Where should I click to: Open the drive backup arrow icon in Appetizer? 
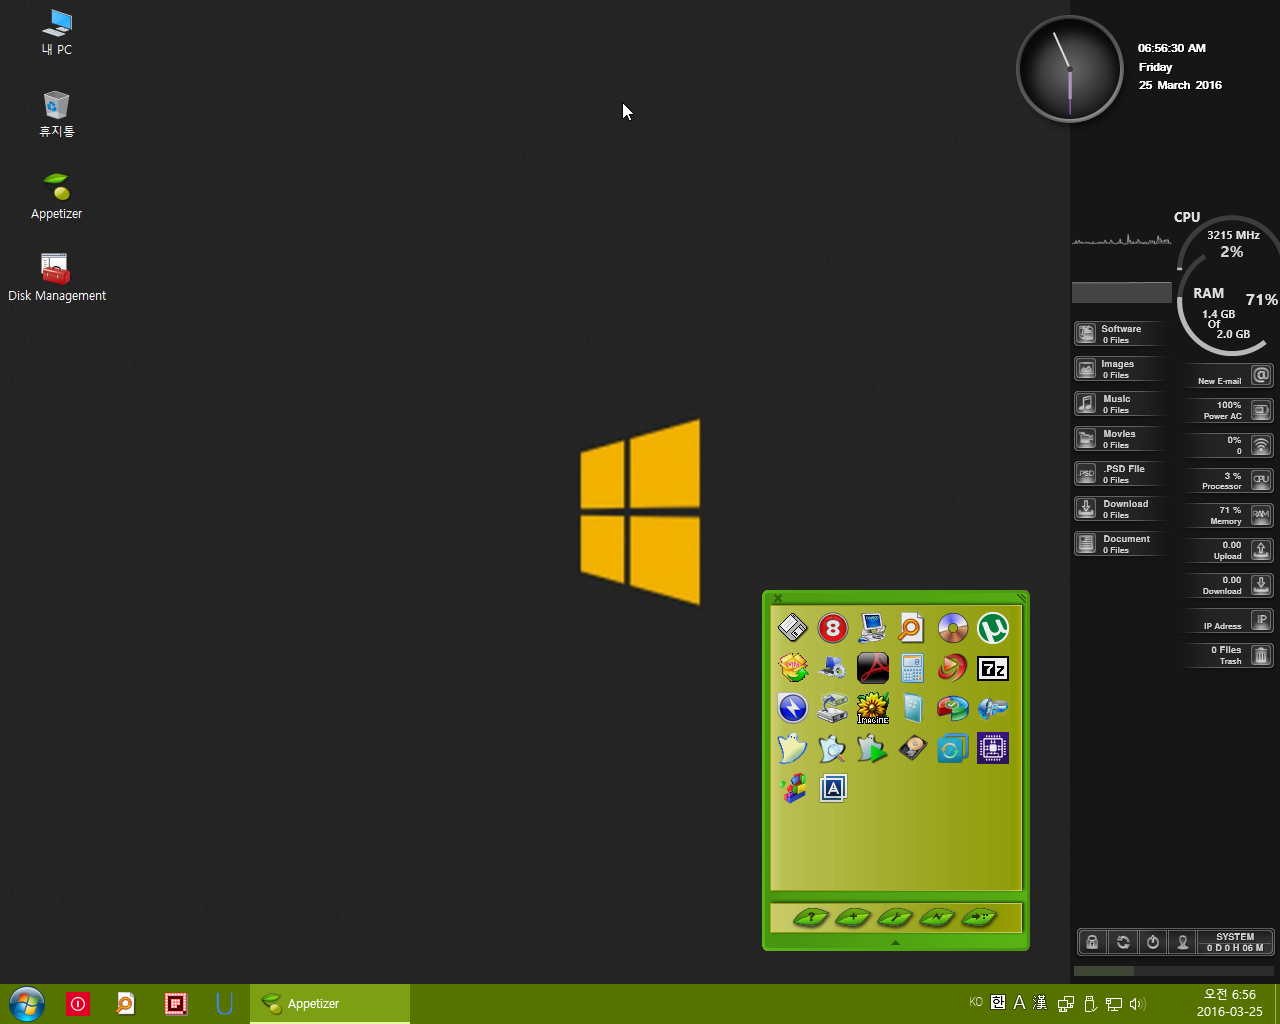tap(833, 708)
